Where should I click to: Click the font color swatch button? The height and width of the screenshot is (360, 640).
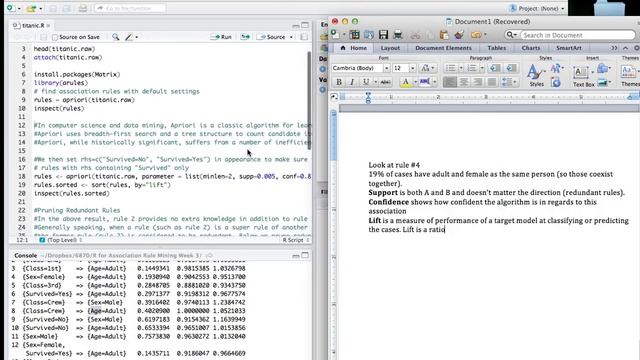(x=424, y=82)
